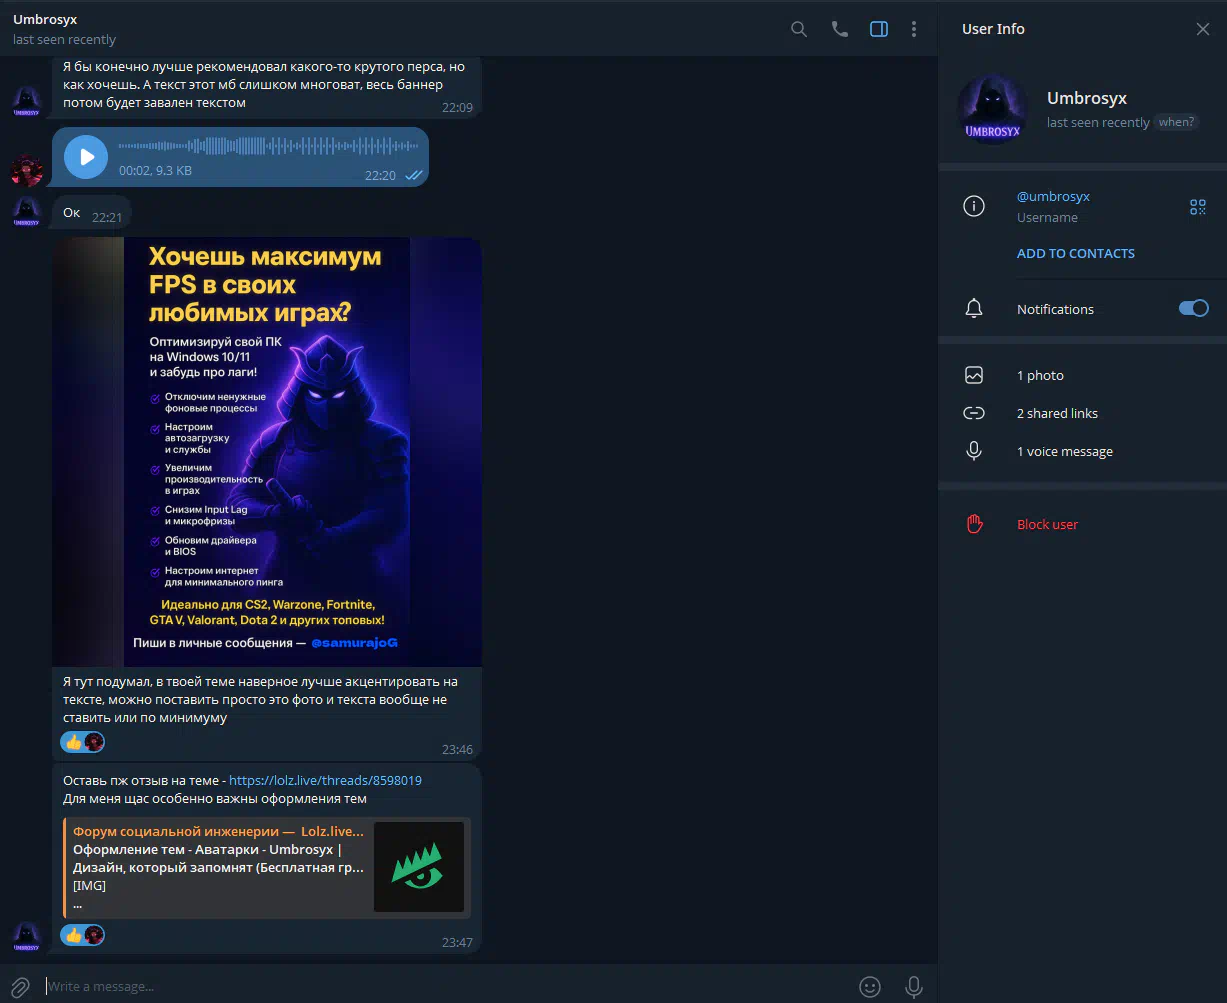The width and height of the screenshot is (1227, 1003).
Task: Open Umbrosyx profile photo in User Info
Action: (x=993, y=109)
